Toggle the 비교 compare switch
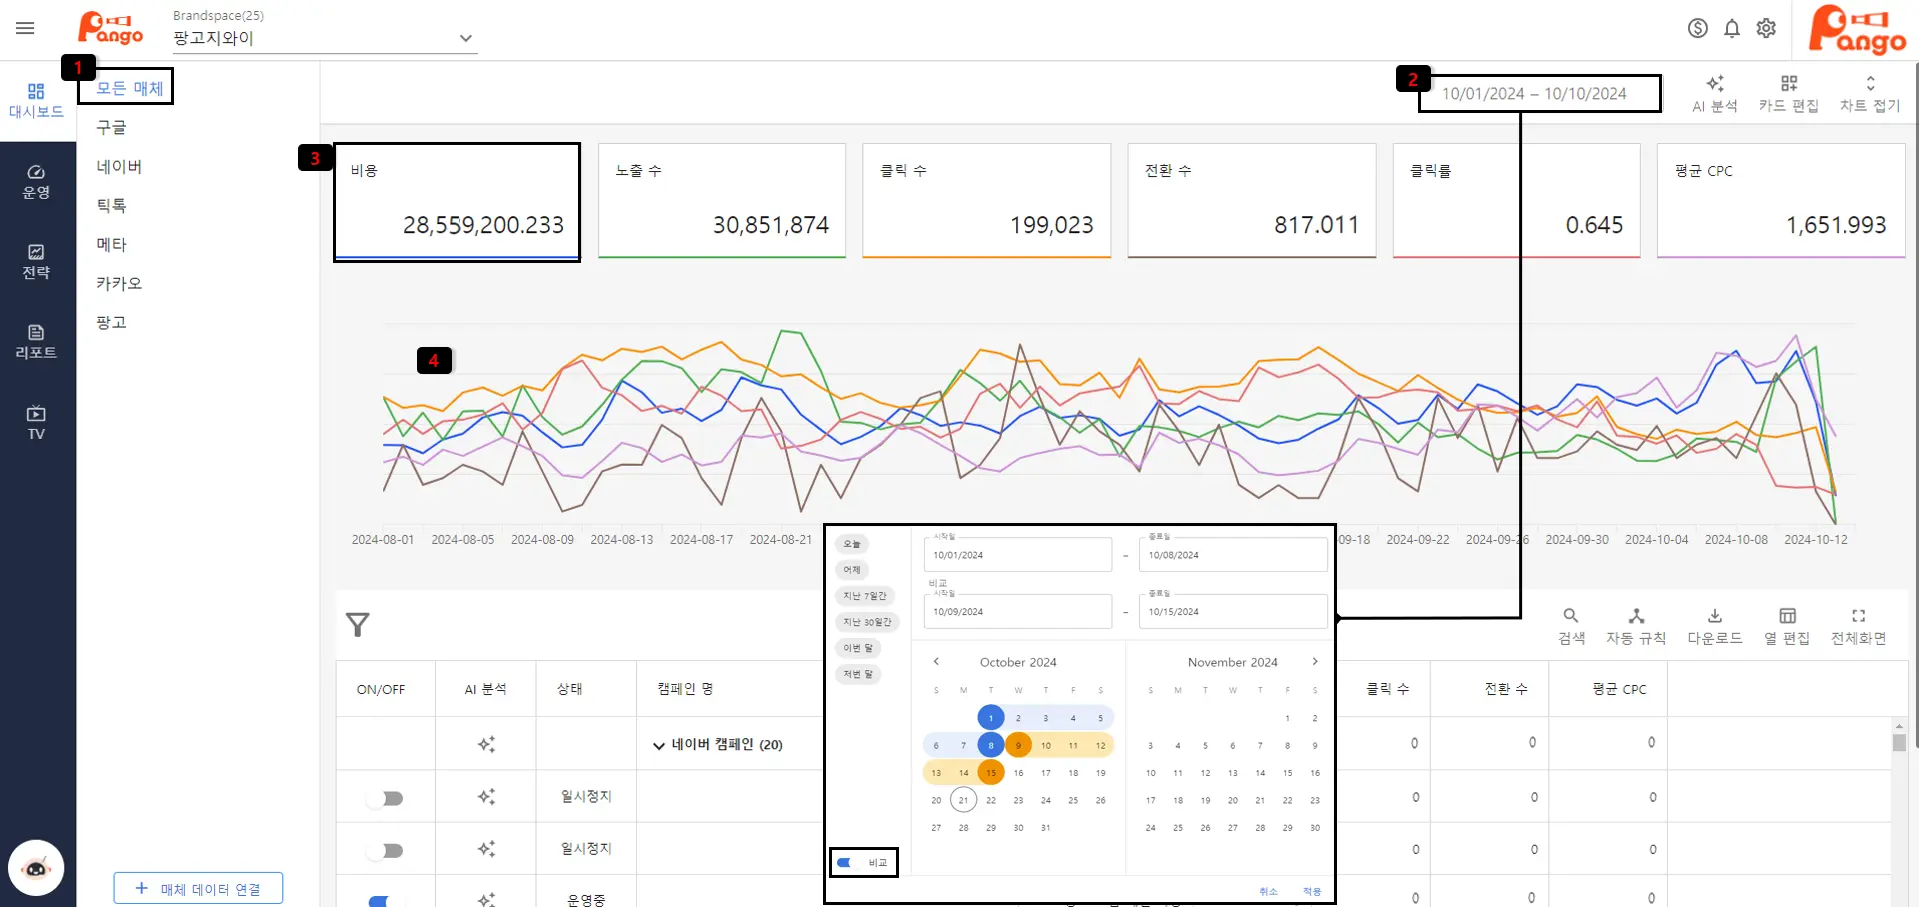 846,862
